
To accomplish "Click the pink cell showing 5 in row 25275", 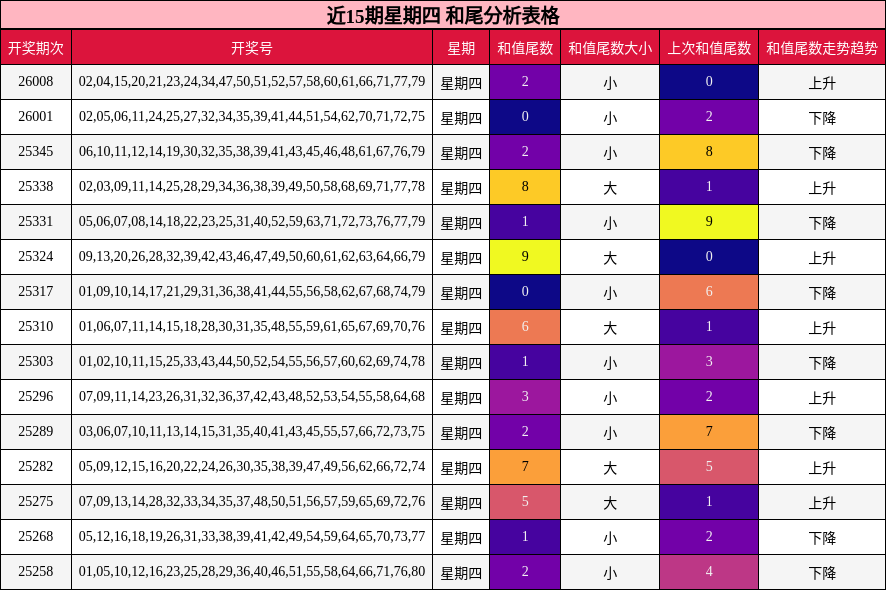I will (525, 502).
